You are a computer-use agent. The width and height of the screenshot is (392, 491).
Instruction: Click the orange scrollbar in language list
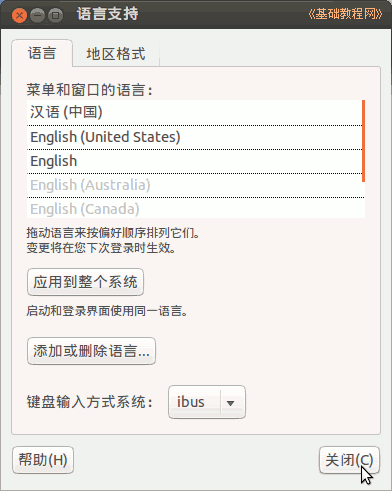363,141
